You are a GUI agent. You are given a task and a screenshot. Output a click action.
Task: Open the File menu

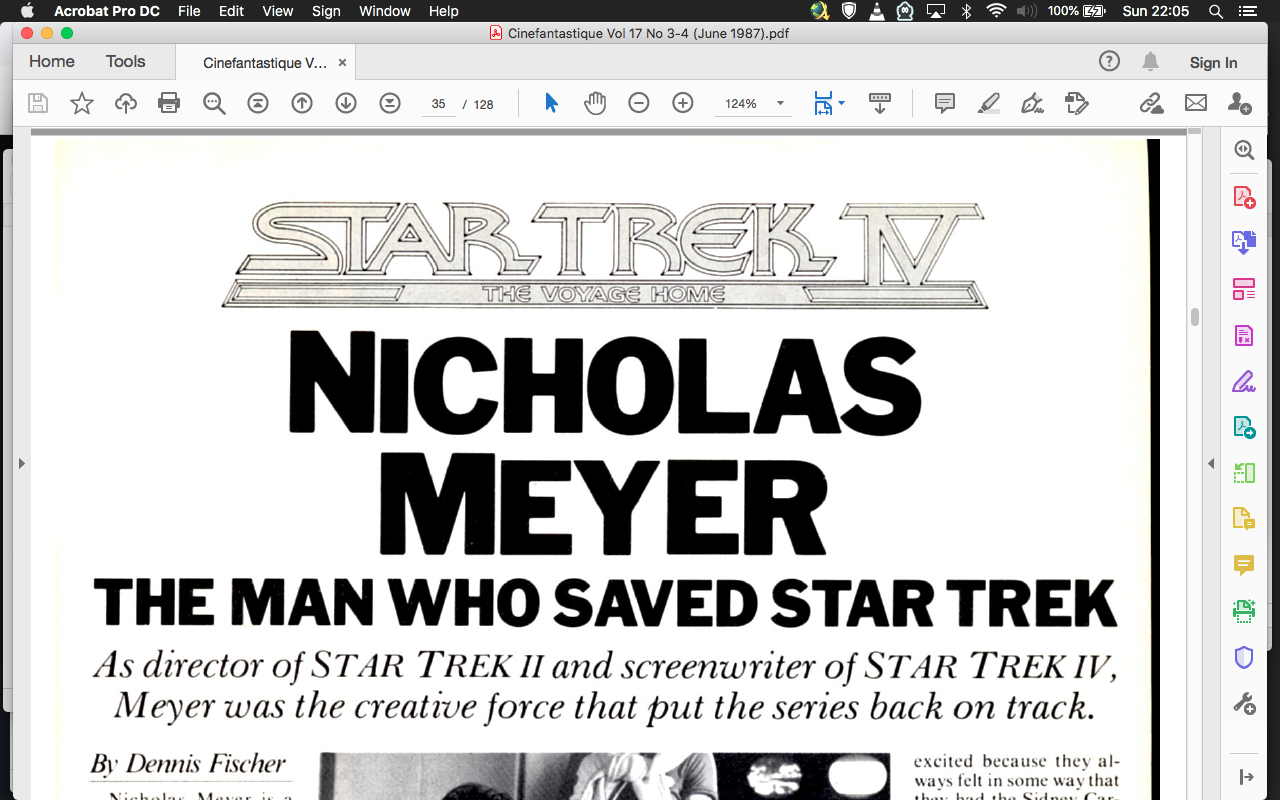(x=189, y=11)
